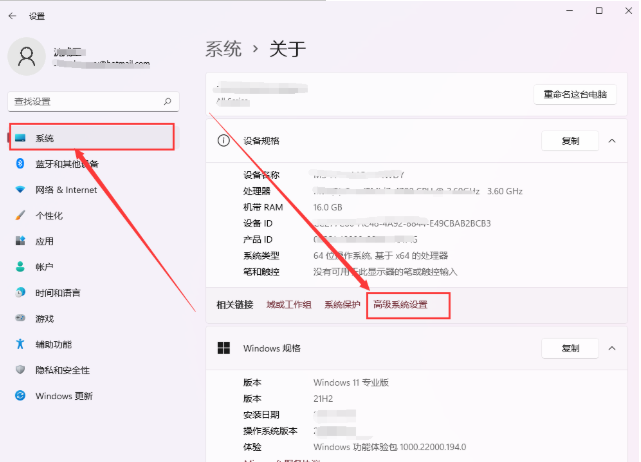
Task: Open Windows Update settings
Action: coord(64,396)
